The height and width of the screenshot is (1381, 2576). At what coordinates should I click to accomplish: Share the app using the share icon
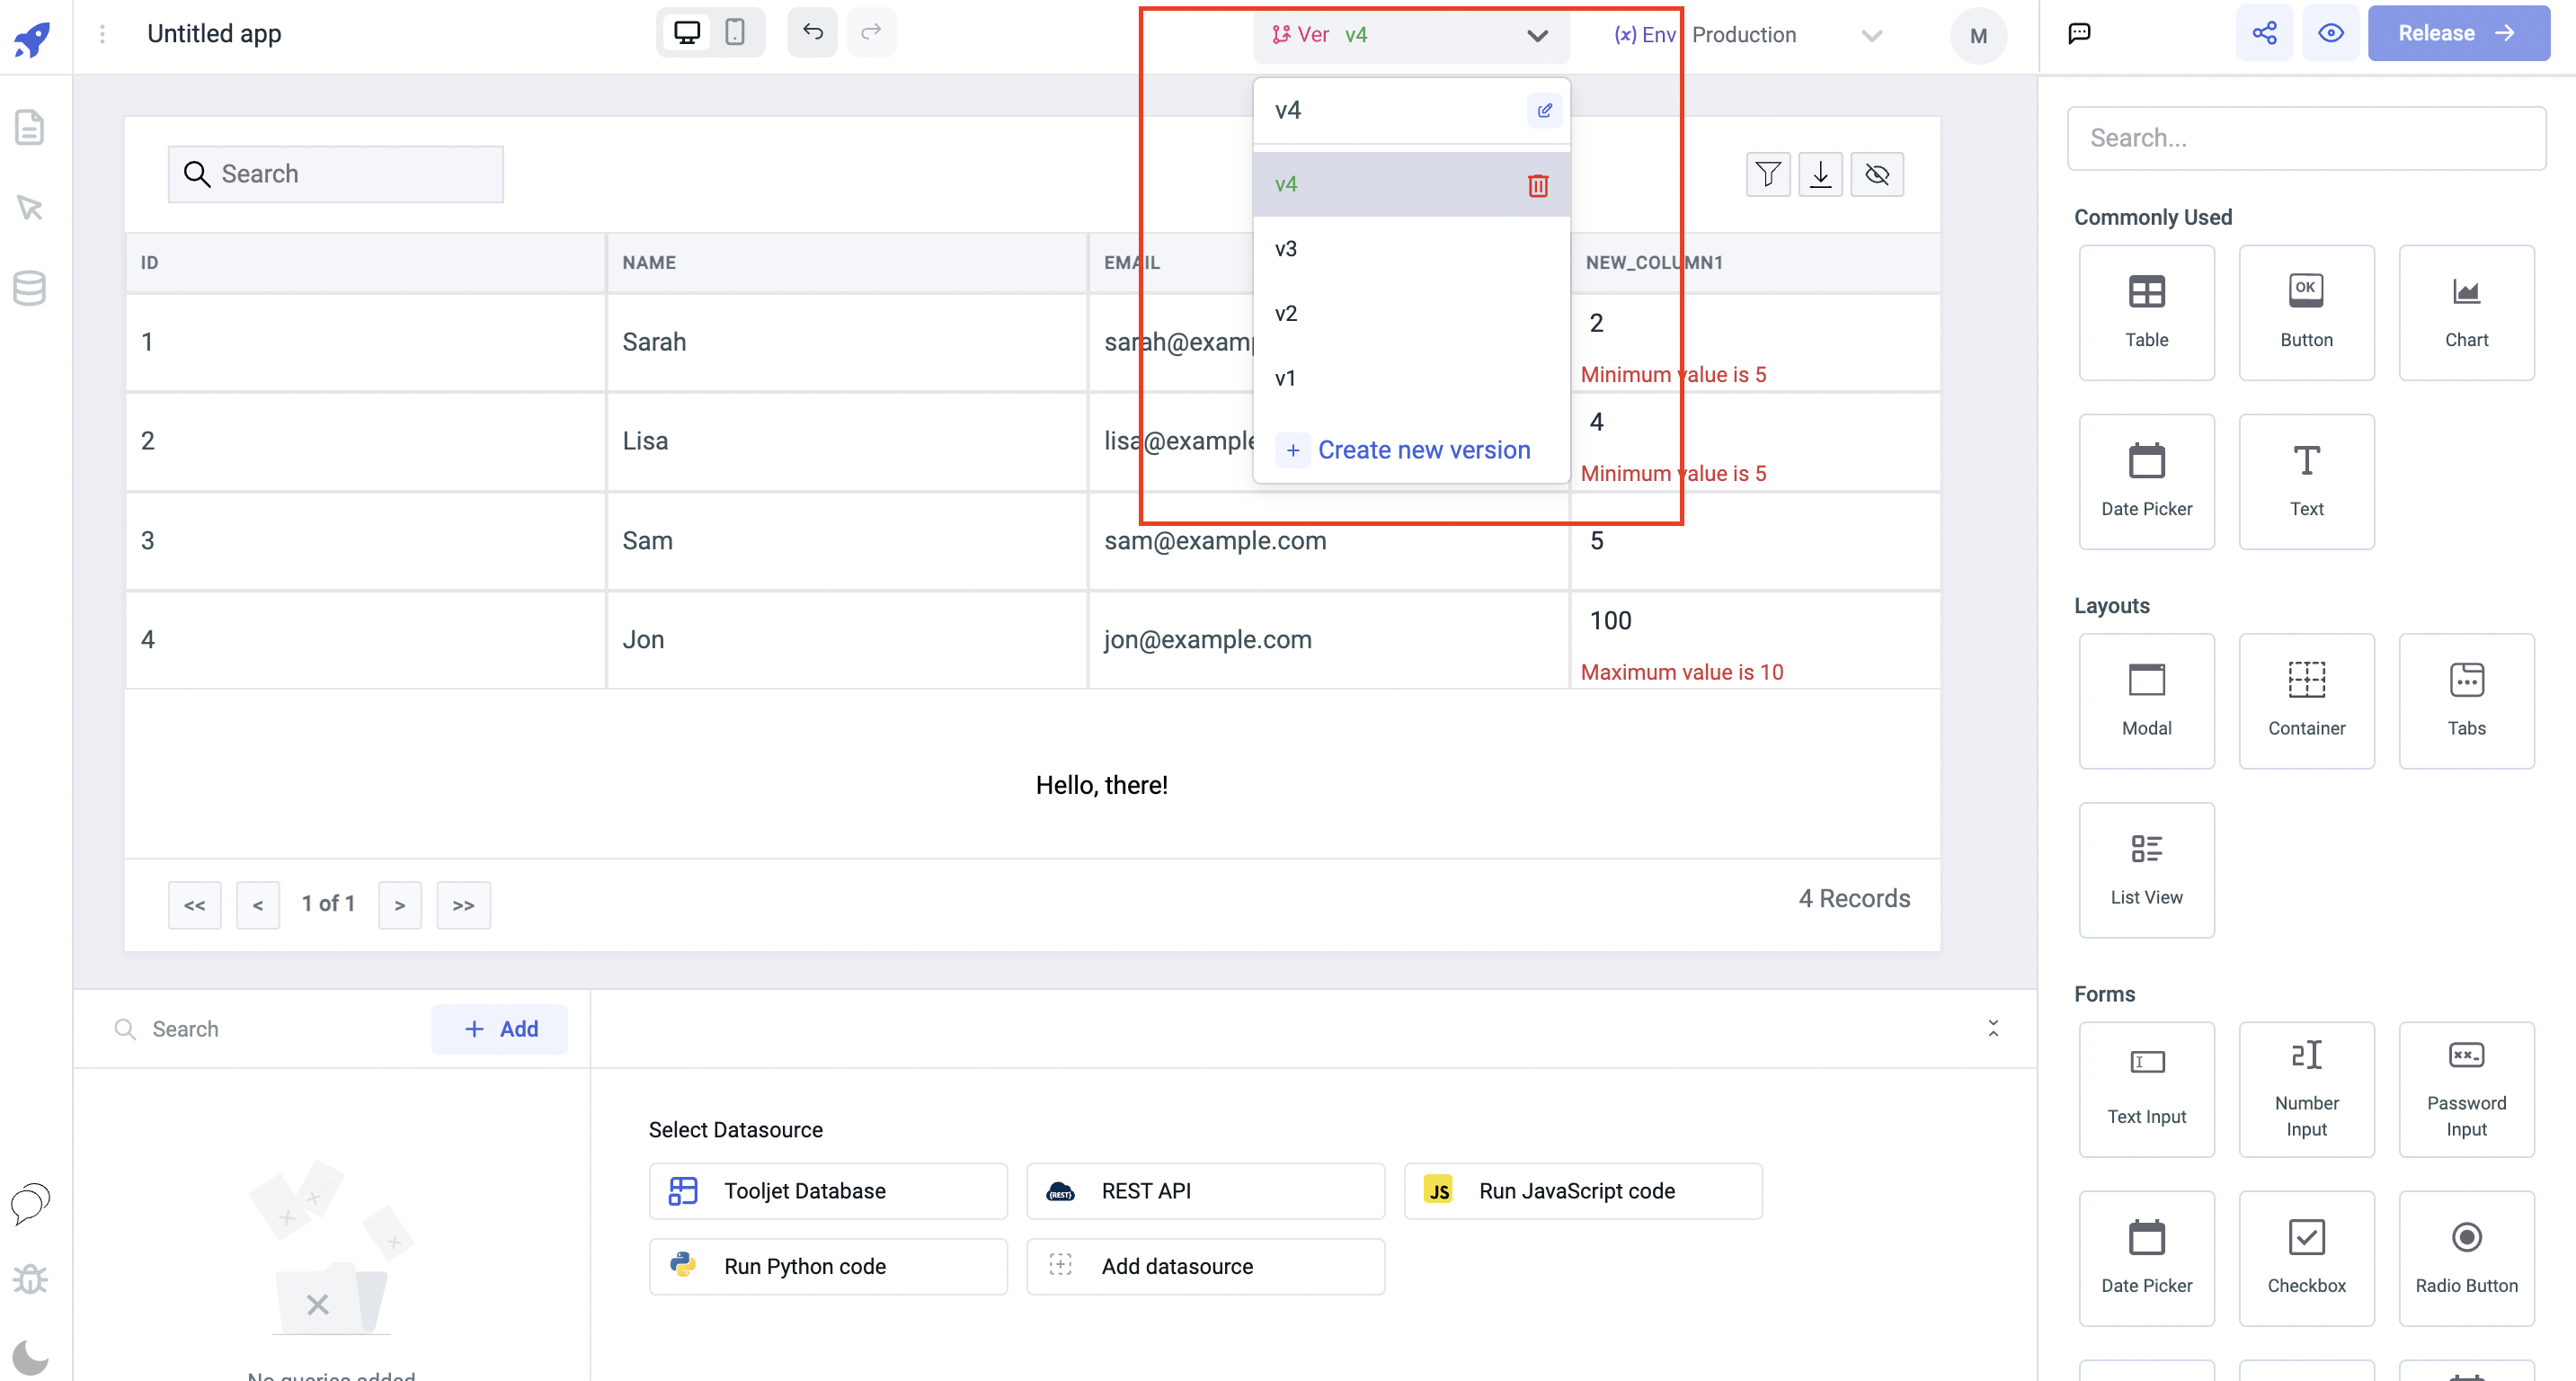(2264, 32)
